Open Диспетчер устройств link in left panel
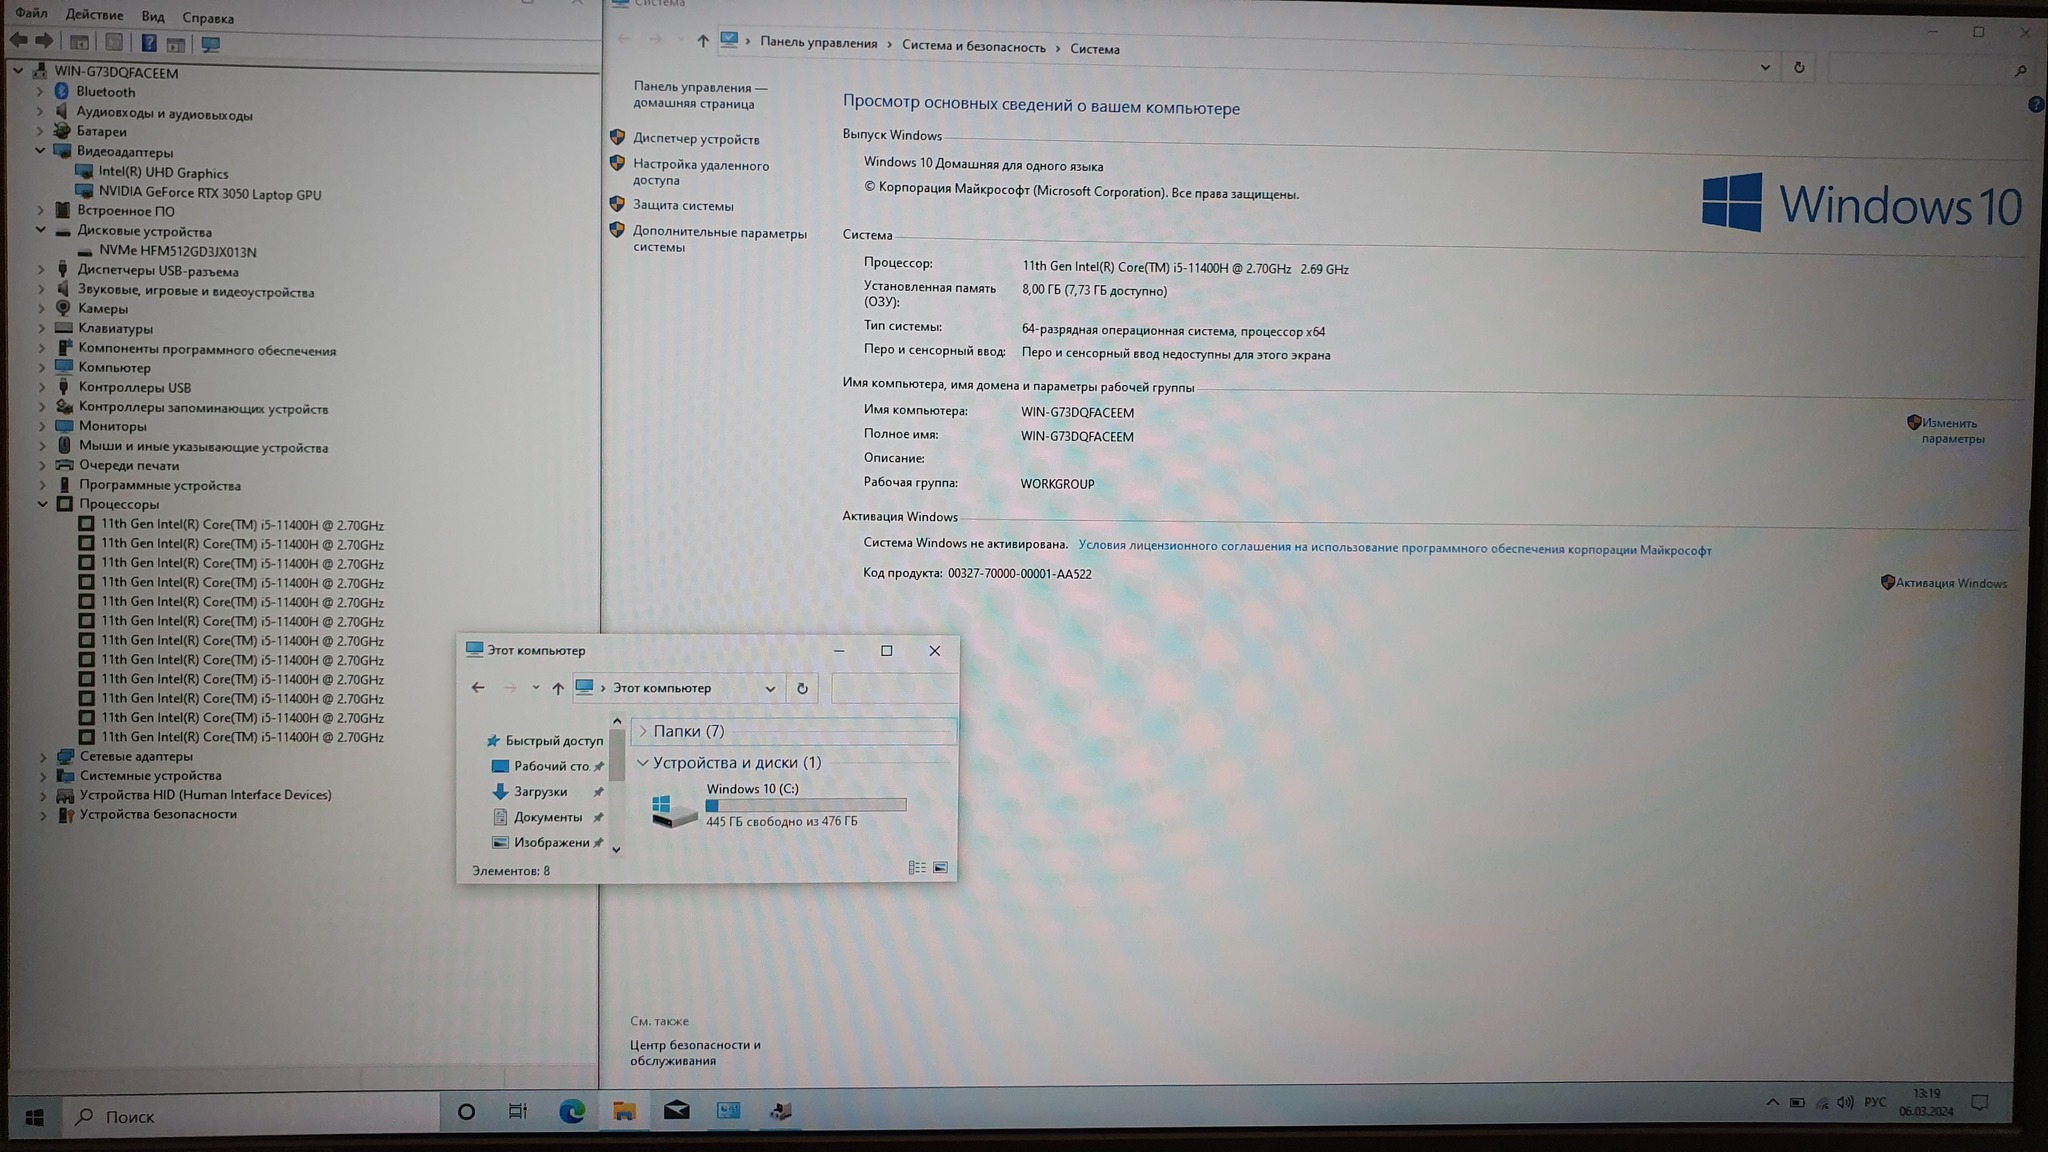2048x1152 pixels. point(695,139)
